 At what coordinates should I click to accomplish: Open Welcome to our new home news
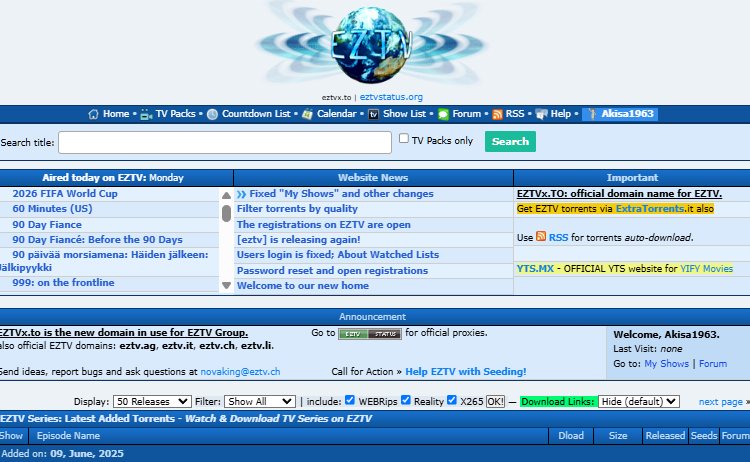303,286
